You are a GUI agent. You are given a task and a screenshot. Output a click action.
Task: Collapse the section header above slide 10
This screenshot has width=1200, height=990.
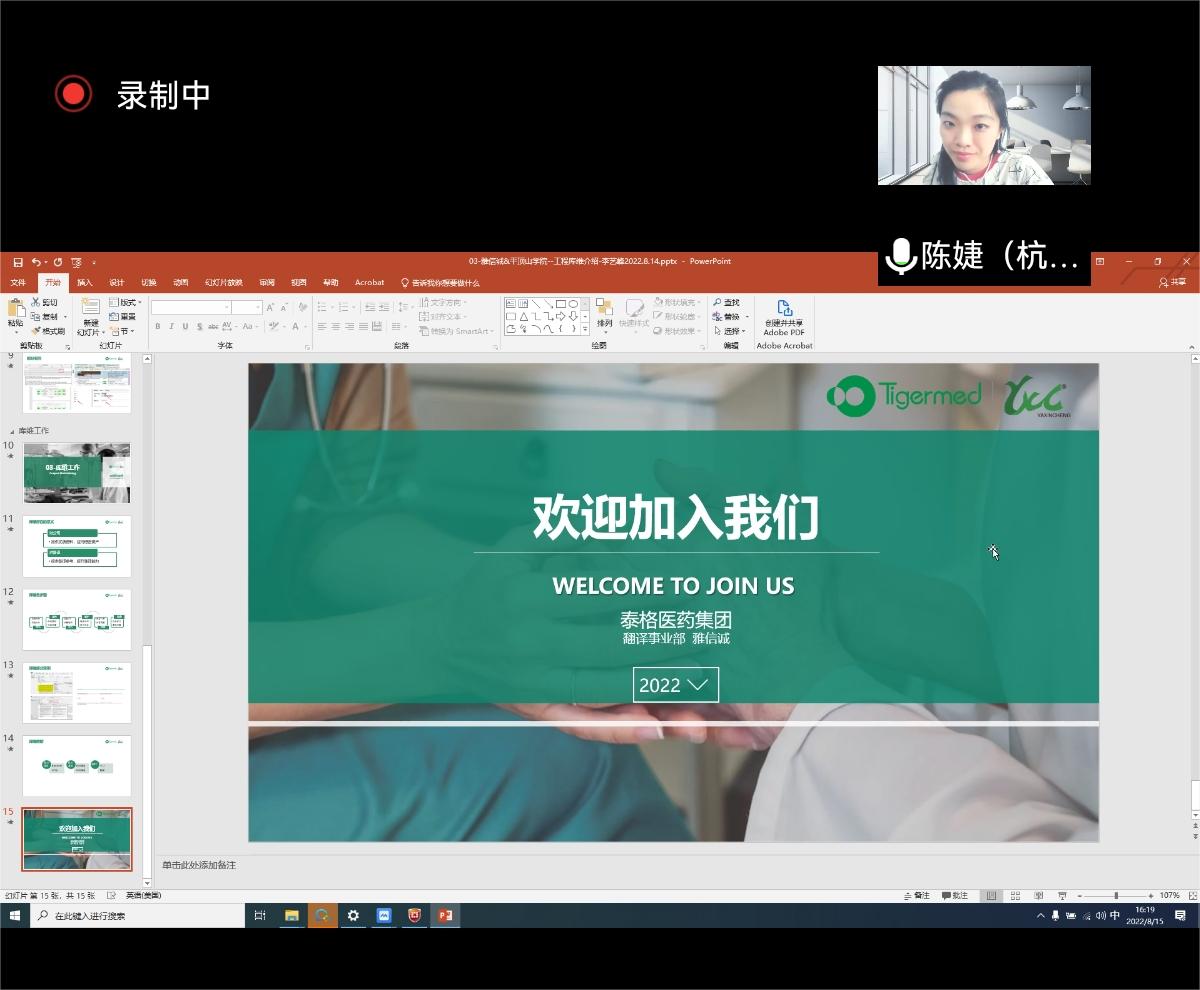(x=13, y=431)
